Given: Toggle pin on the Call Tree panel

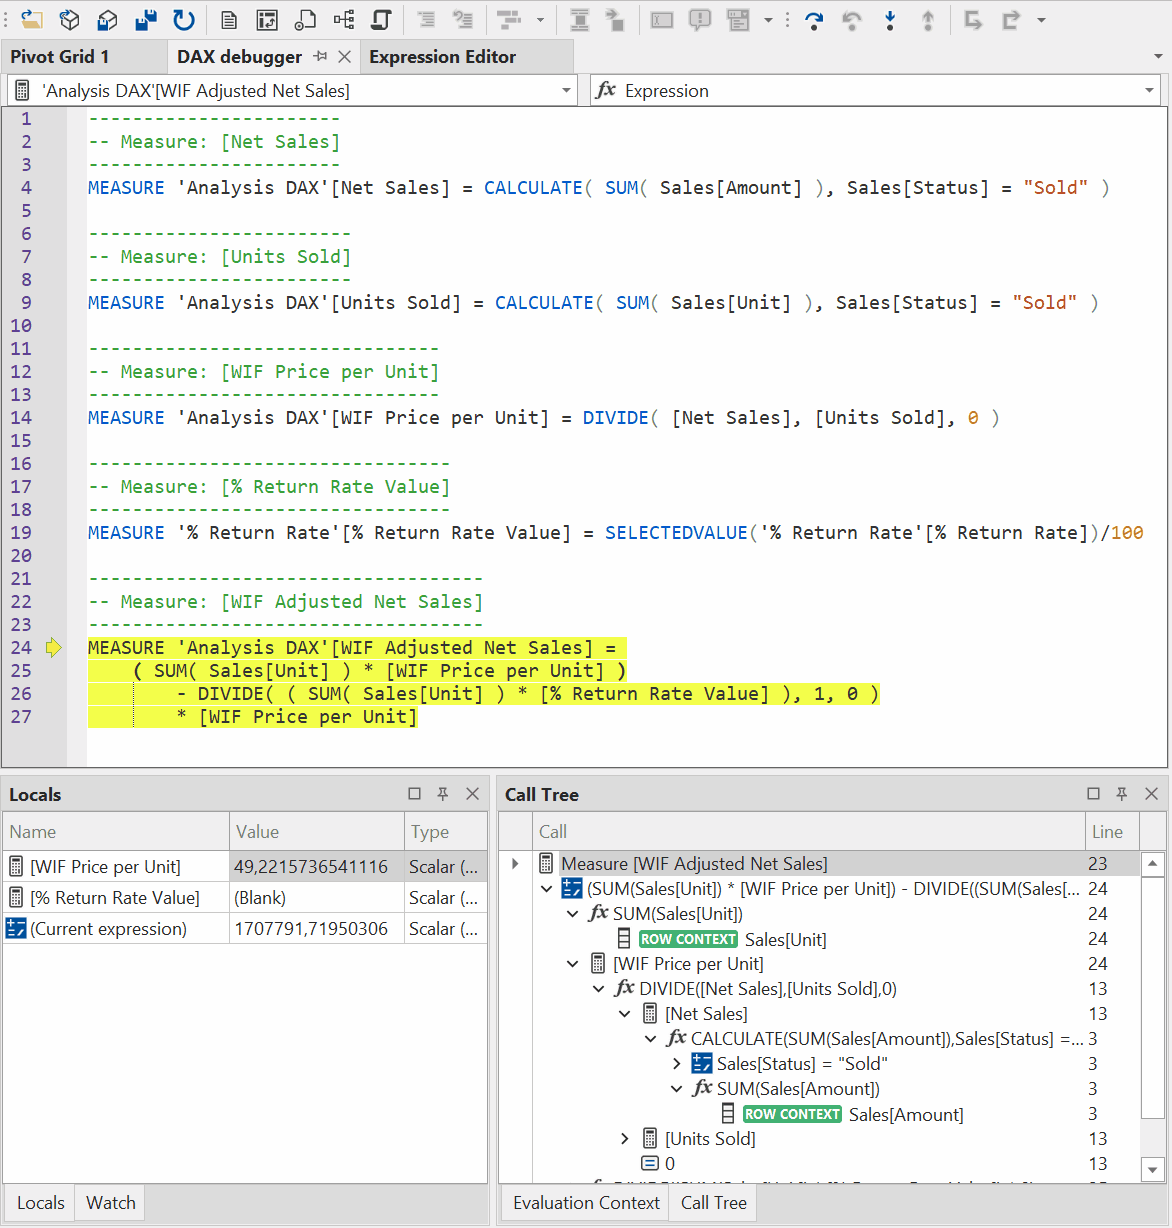Looking at the screenshot, I should point(1122,794).
